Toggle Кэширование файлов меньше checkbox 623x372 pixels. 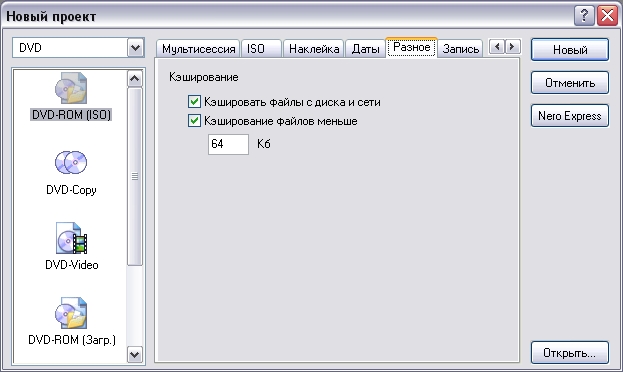[x=194, y=120]
